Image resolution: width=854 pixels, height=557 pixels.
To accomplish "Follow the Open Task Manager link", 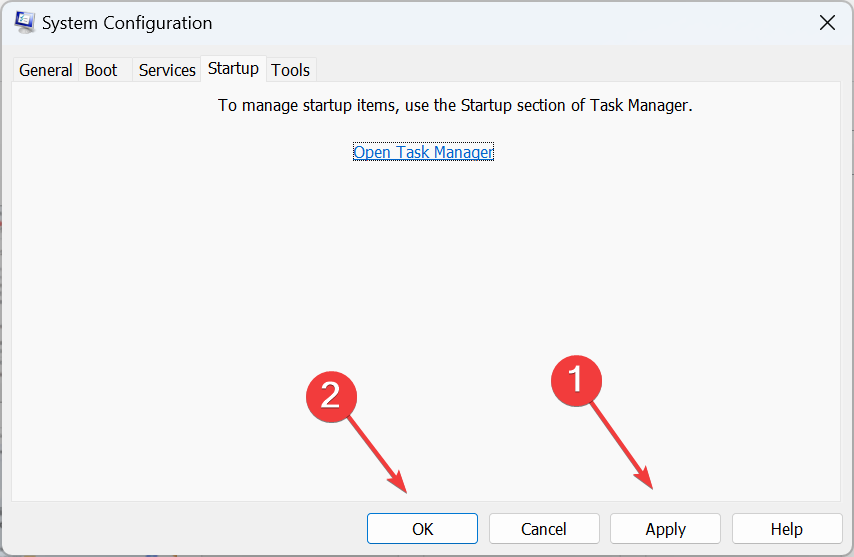I will [x=423, y=152].
